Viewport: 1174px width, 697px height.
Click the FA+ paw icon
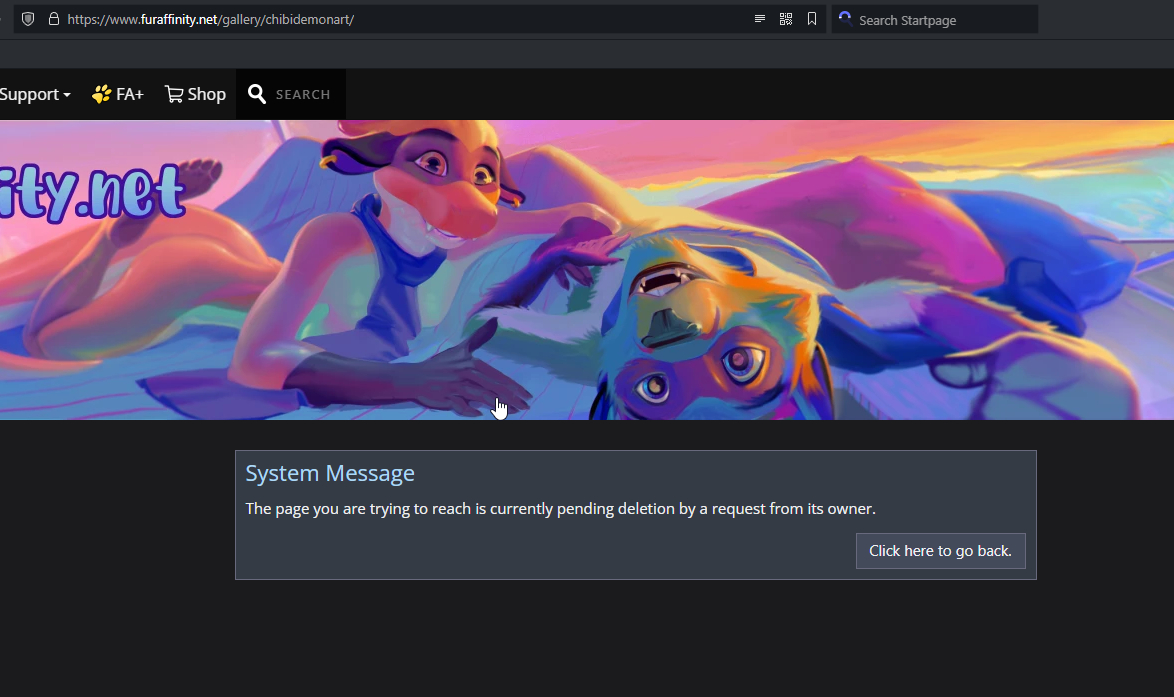coord(101,94)
